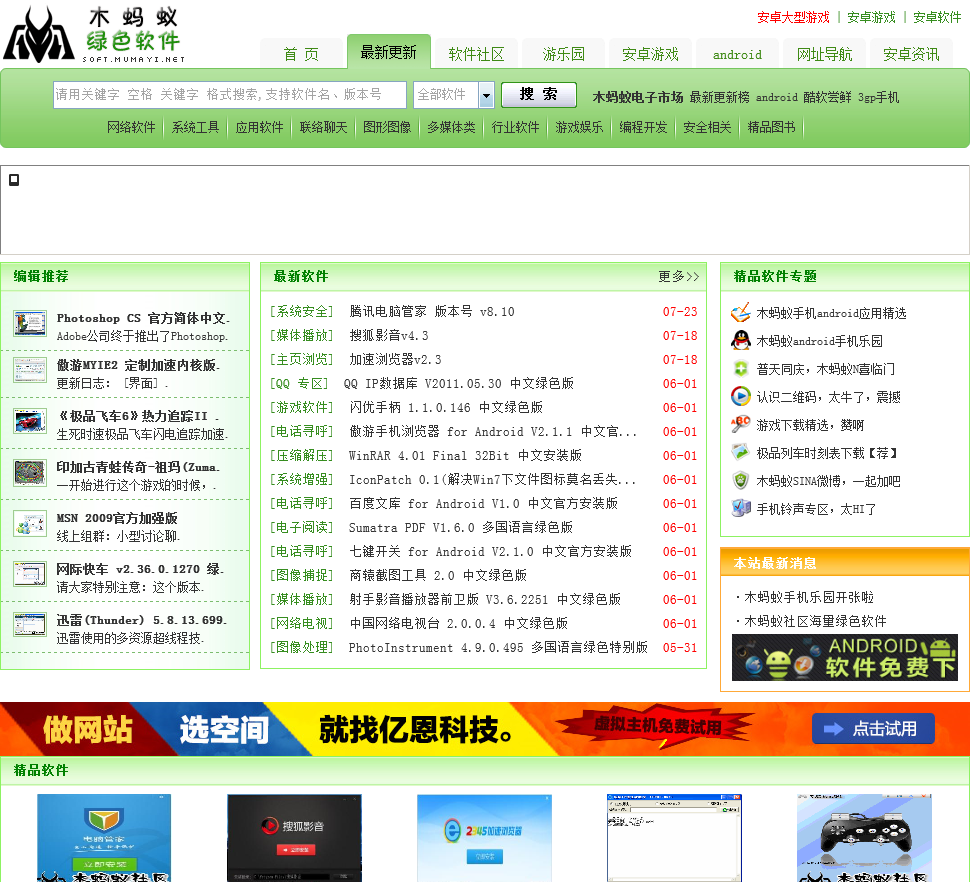Click [系统安全] category tag

point(301,312)
